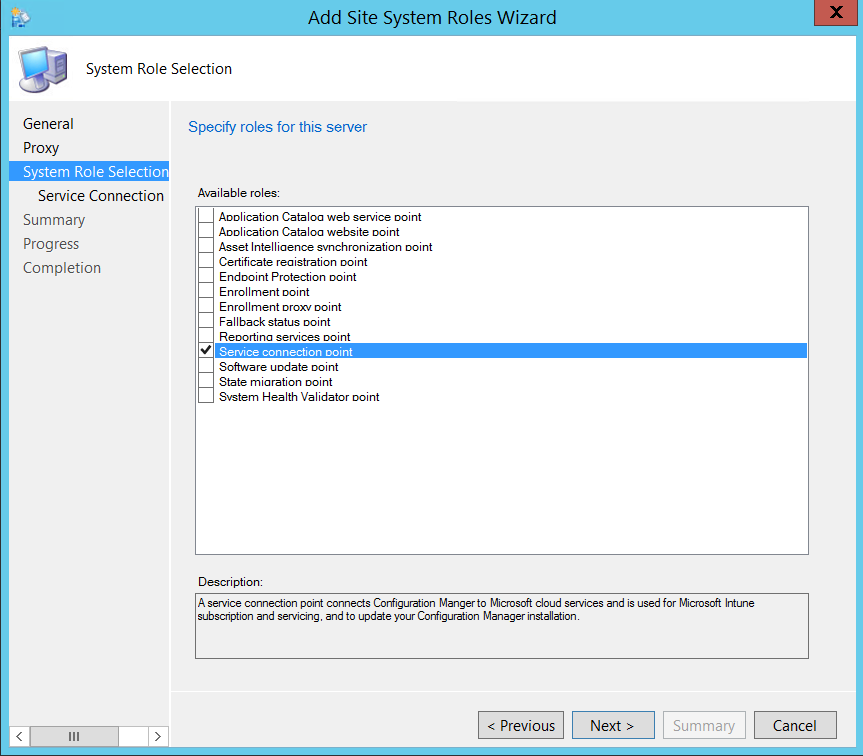The height and width of the screenshot is (756, 863).
Task: Cancel the Add Site System Roles Wizard
Action: coord(795,725)
